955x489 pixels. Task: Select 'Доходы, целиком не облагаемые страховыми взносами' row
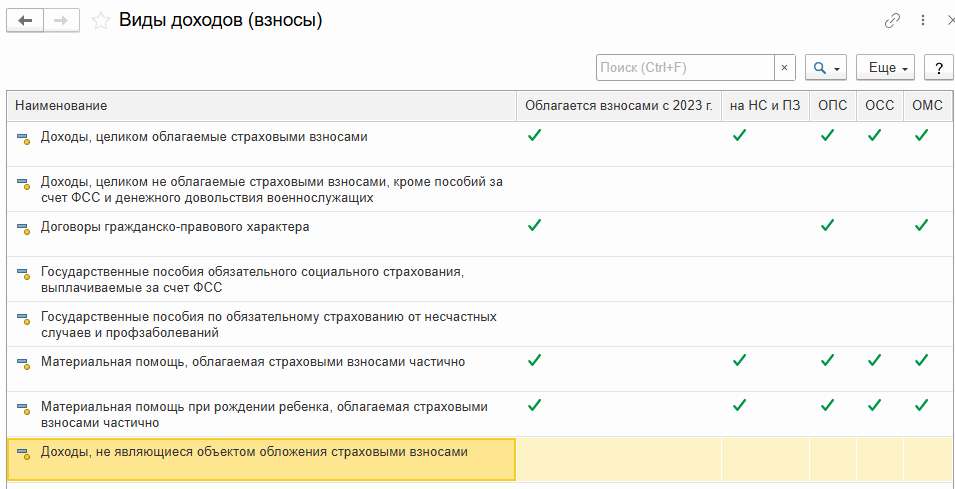coord(479,189)
